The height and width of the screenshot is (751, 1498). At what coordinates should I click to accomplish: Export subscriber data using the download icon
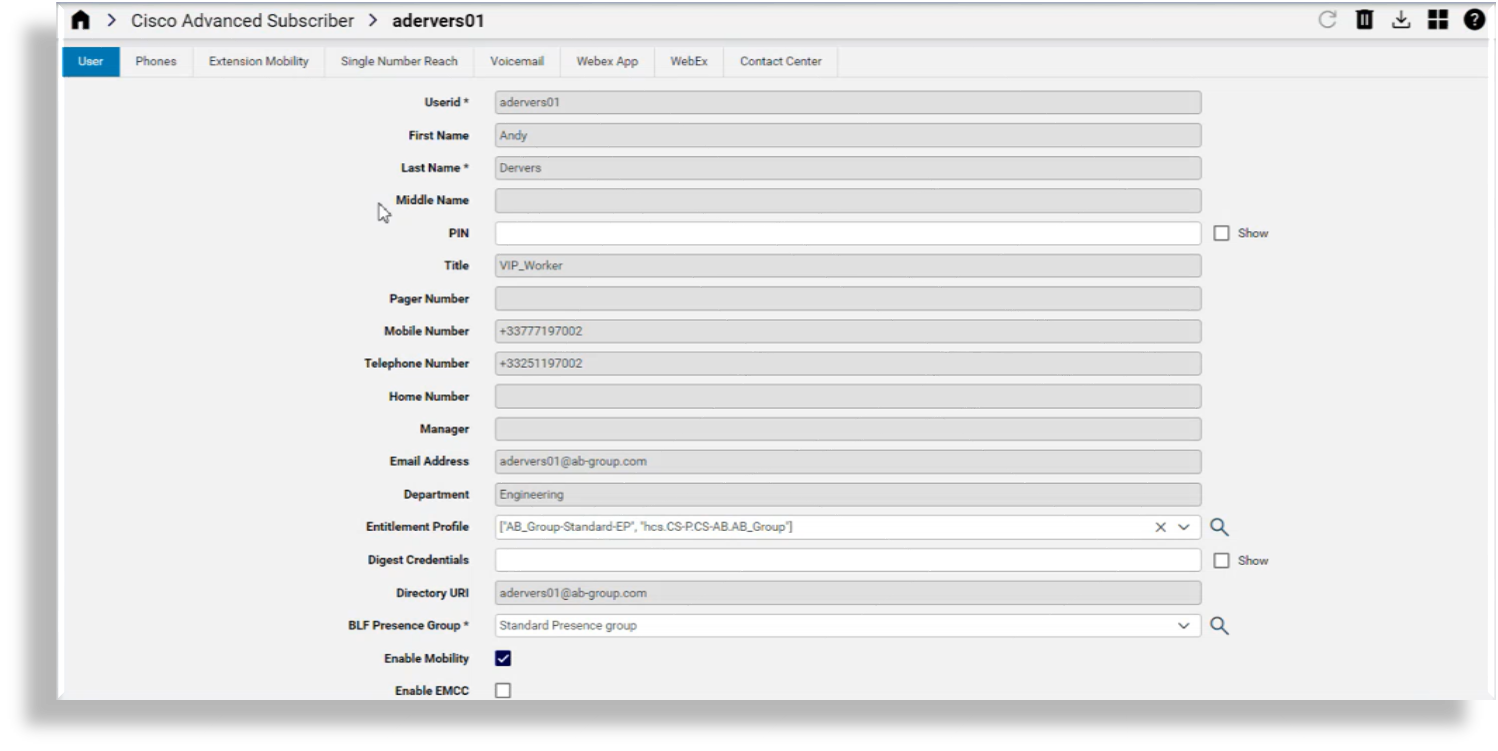point(1401,19)
